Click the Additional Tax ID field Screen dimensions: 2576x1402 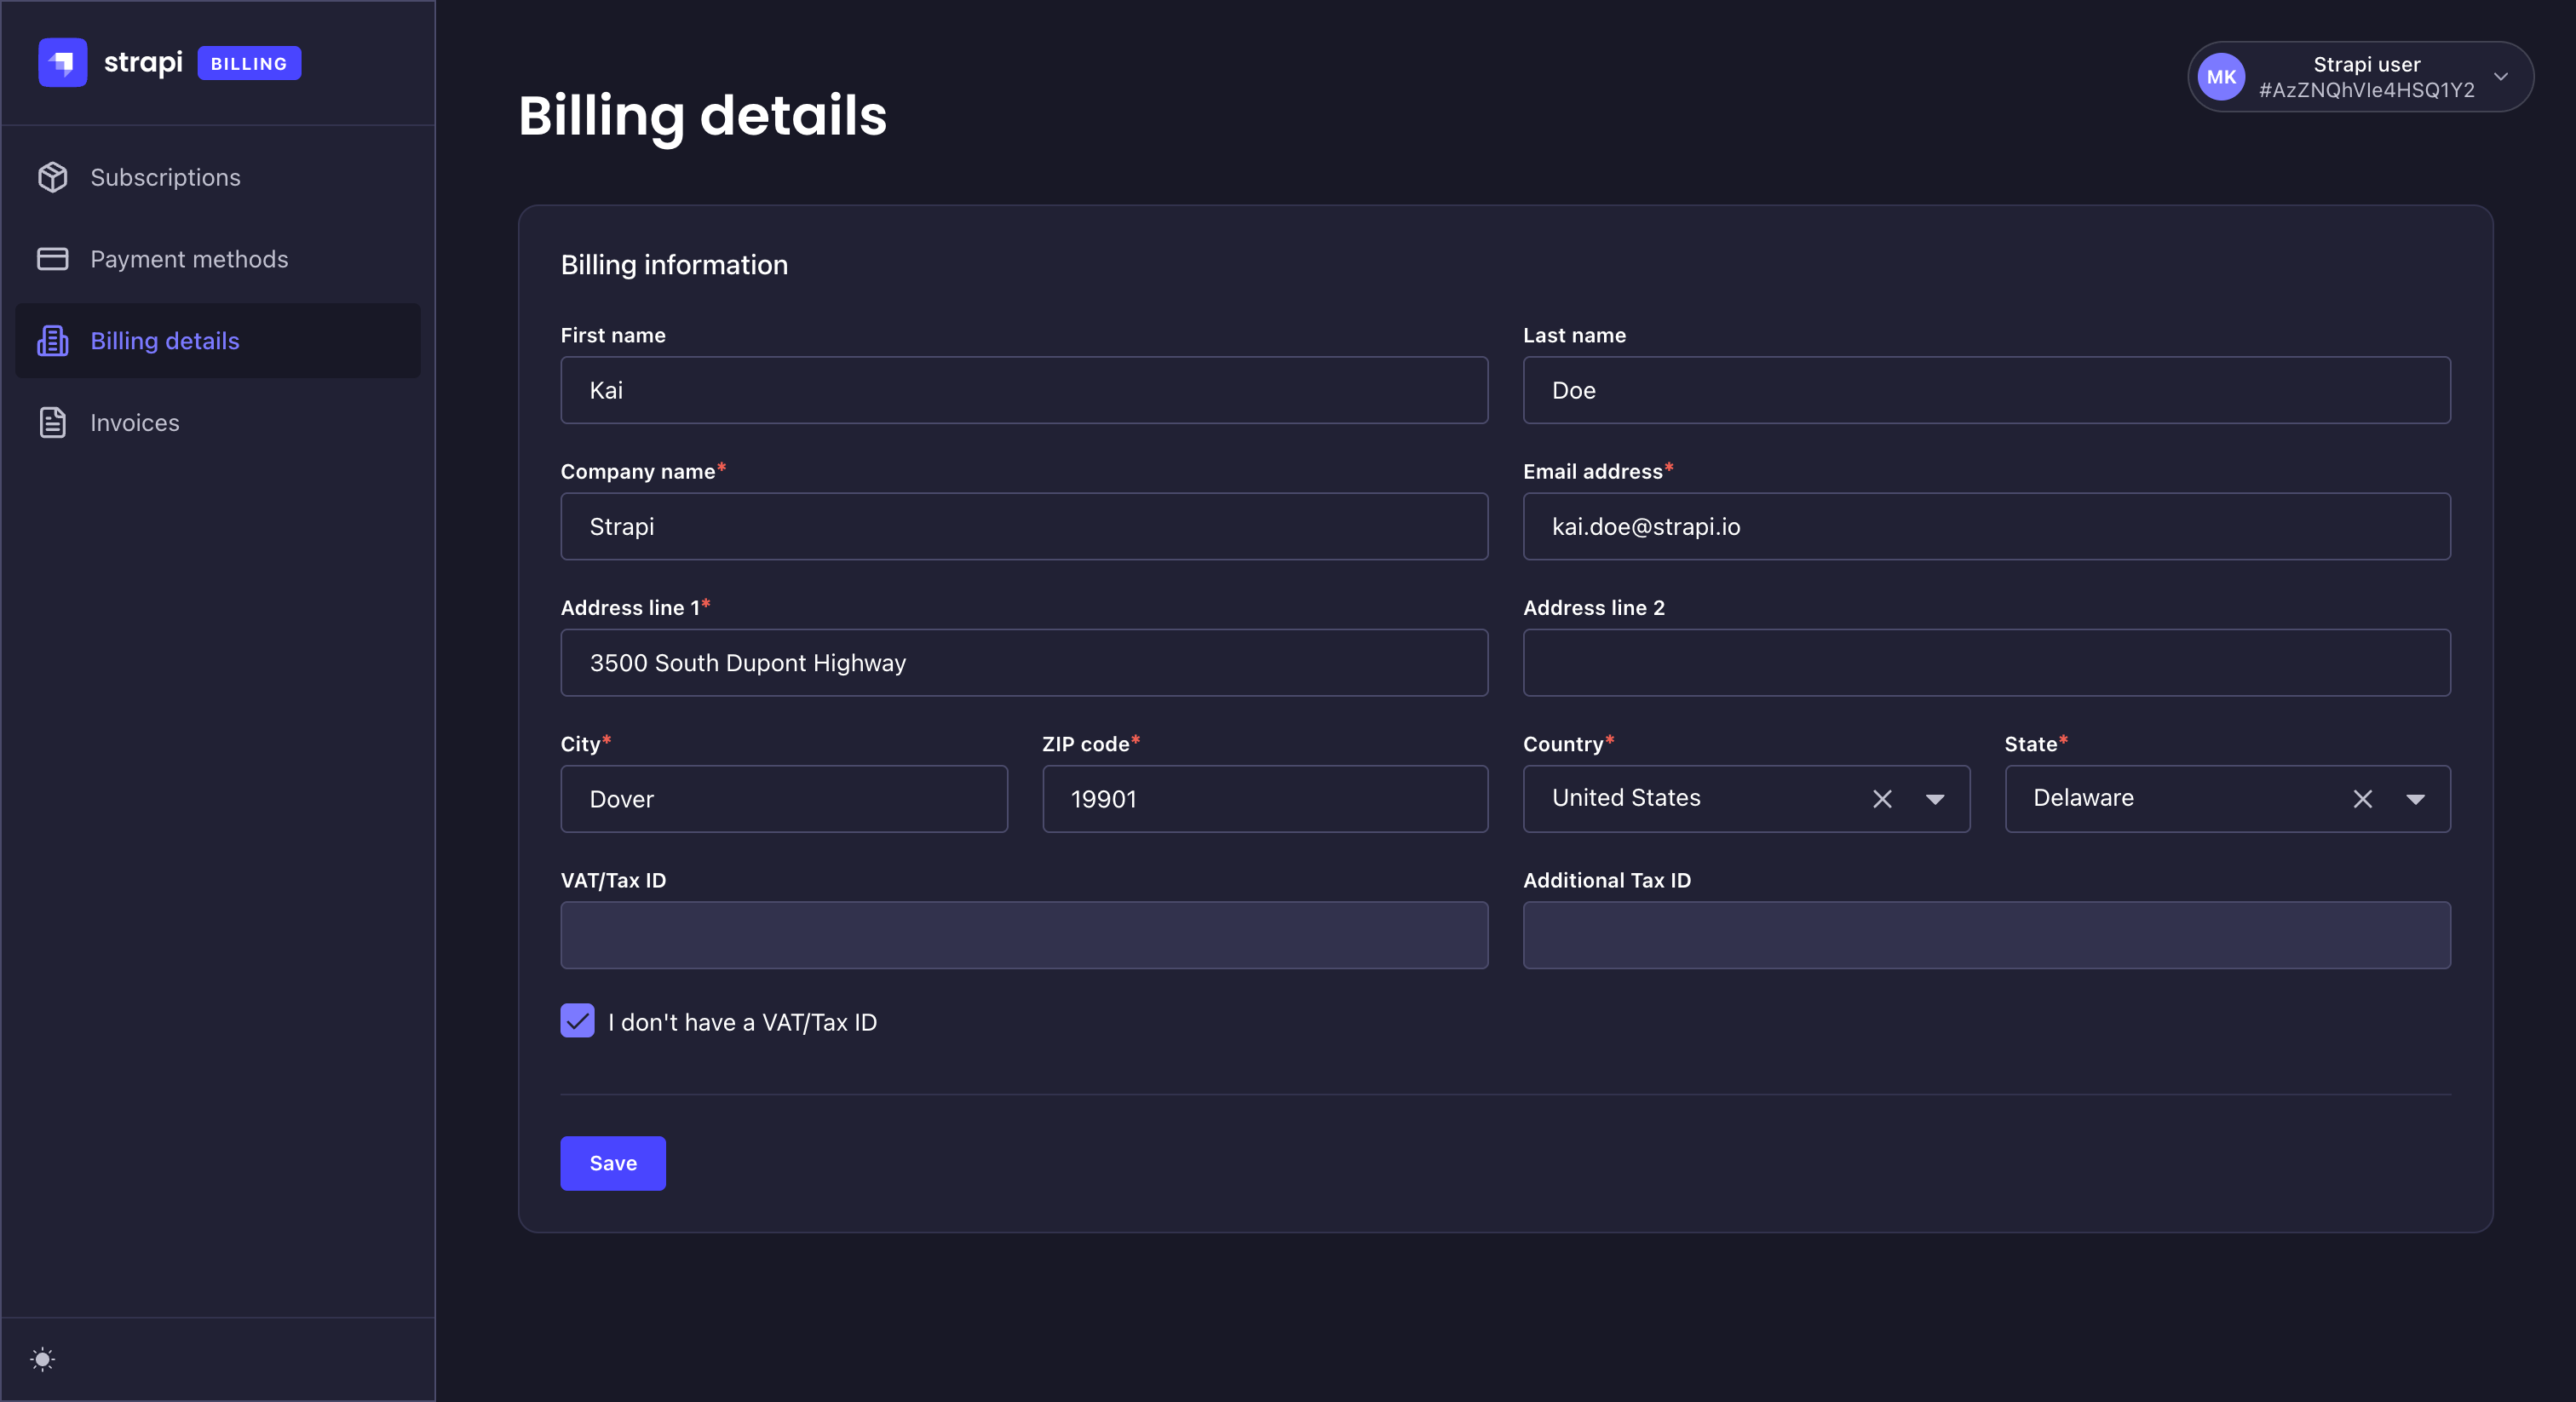tap(1987, 935)
